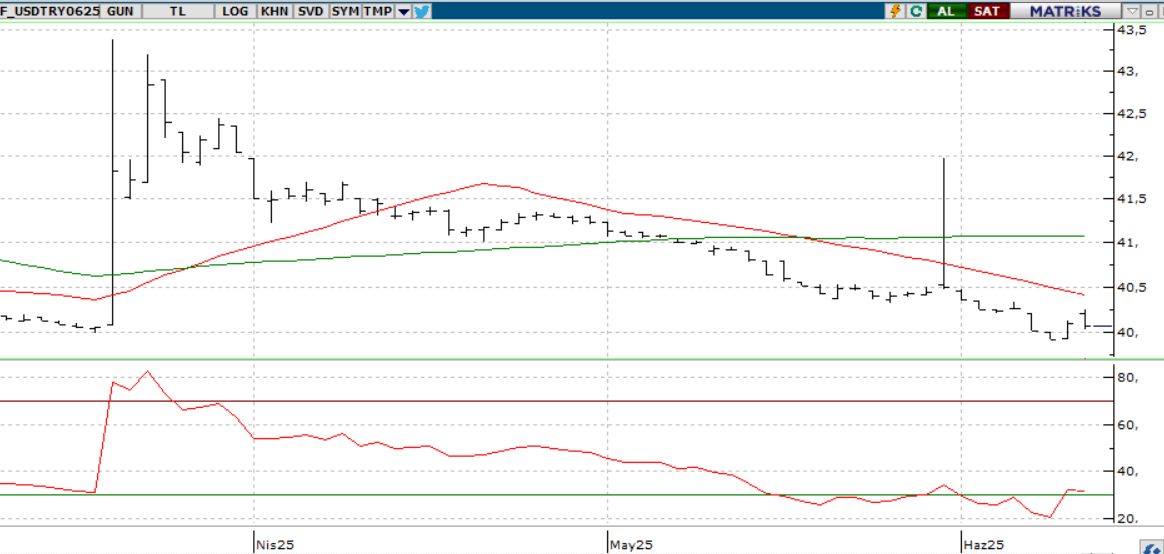
Task: Click the SVD toolbar button
Action: coord(311,11)
